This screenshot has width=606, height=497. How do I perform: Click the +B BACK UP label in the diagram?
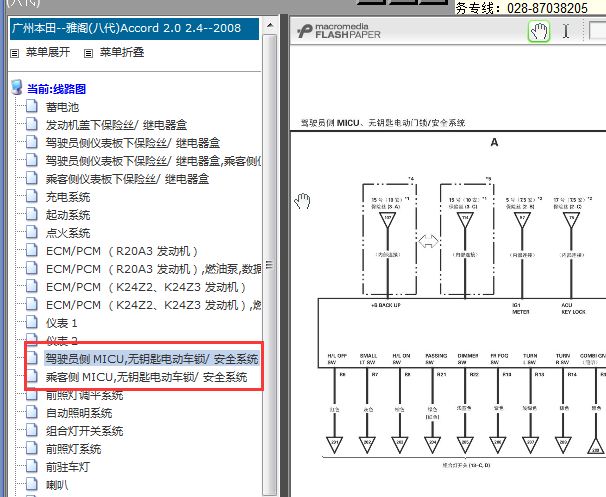tap(386, 305)
